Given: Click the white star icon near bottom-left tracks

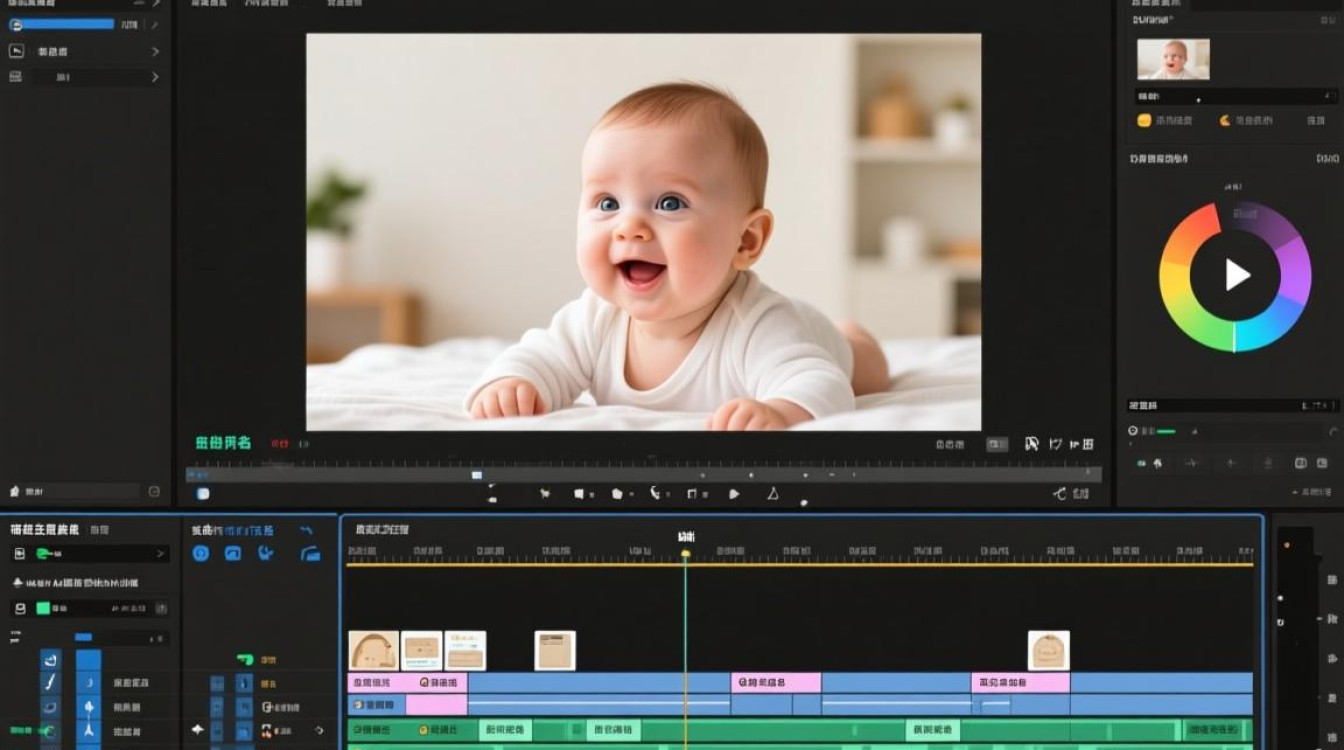Looking at the screenshot, I should pyautogui.click(x=197, y=730).
